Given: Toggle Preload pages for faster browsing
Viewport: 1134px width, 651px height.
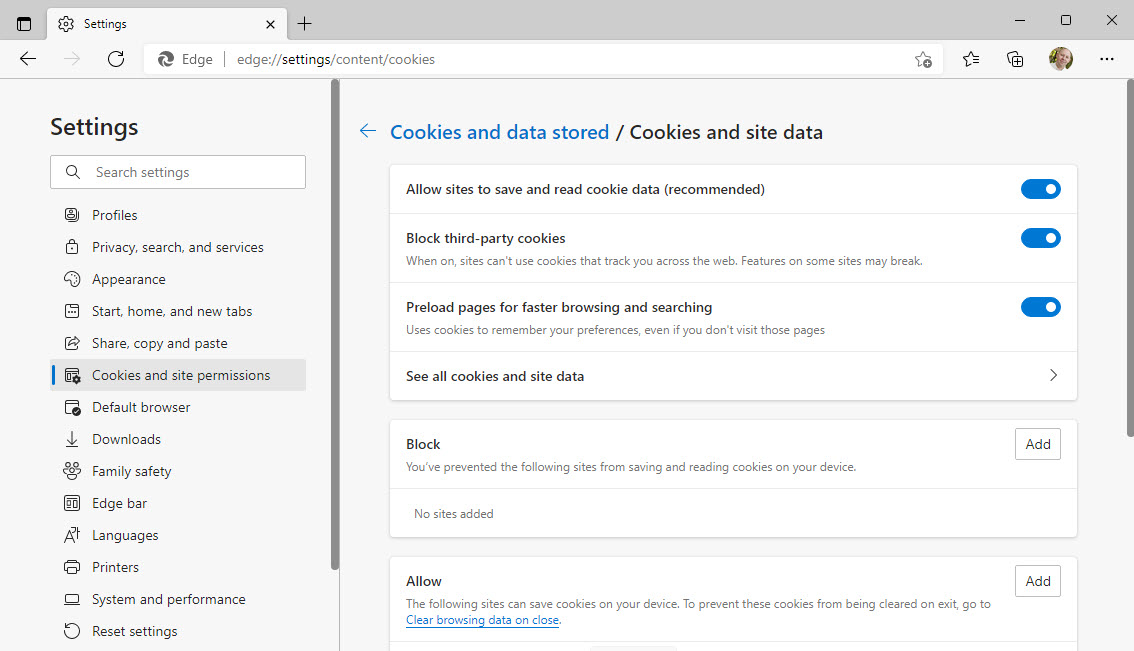Looking at the screenshot, I should point(1040,307).
